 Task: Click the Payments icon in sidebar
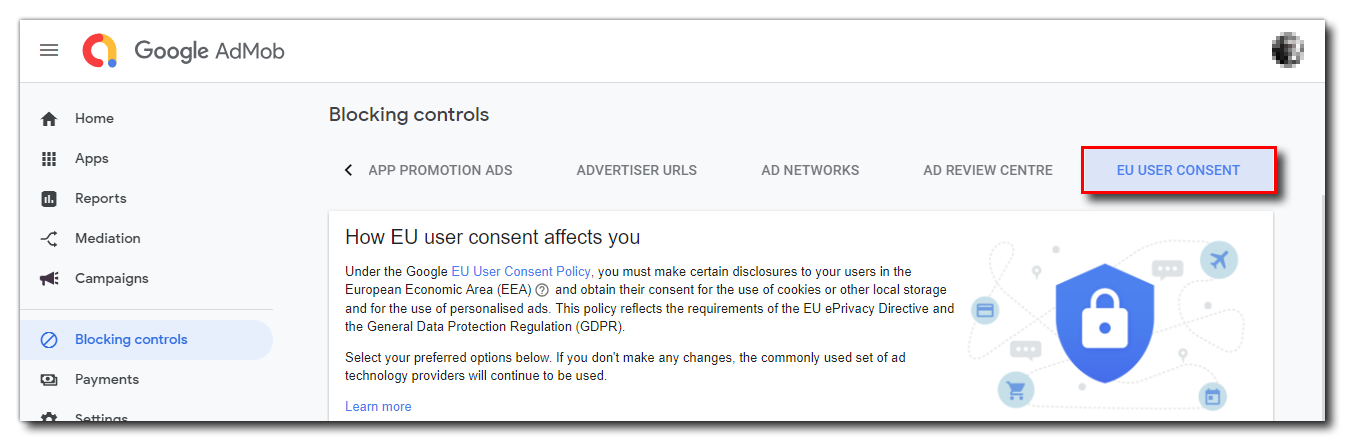coord(48,380)
